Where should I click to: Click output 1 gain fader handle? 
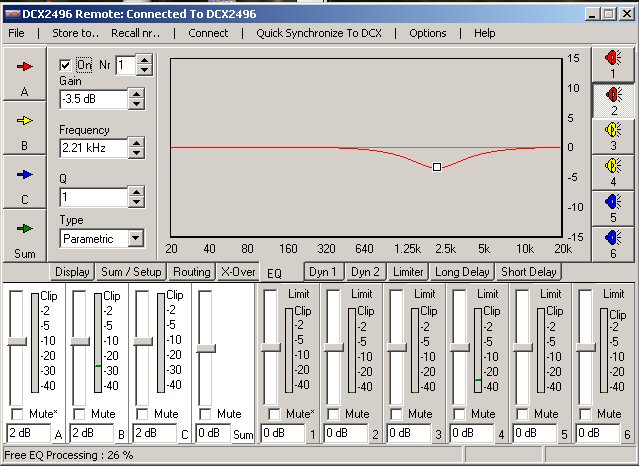271,347
